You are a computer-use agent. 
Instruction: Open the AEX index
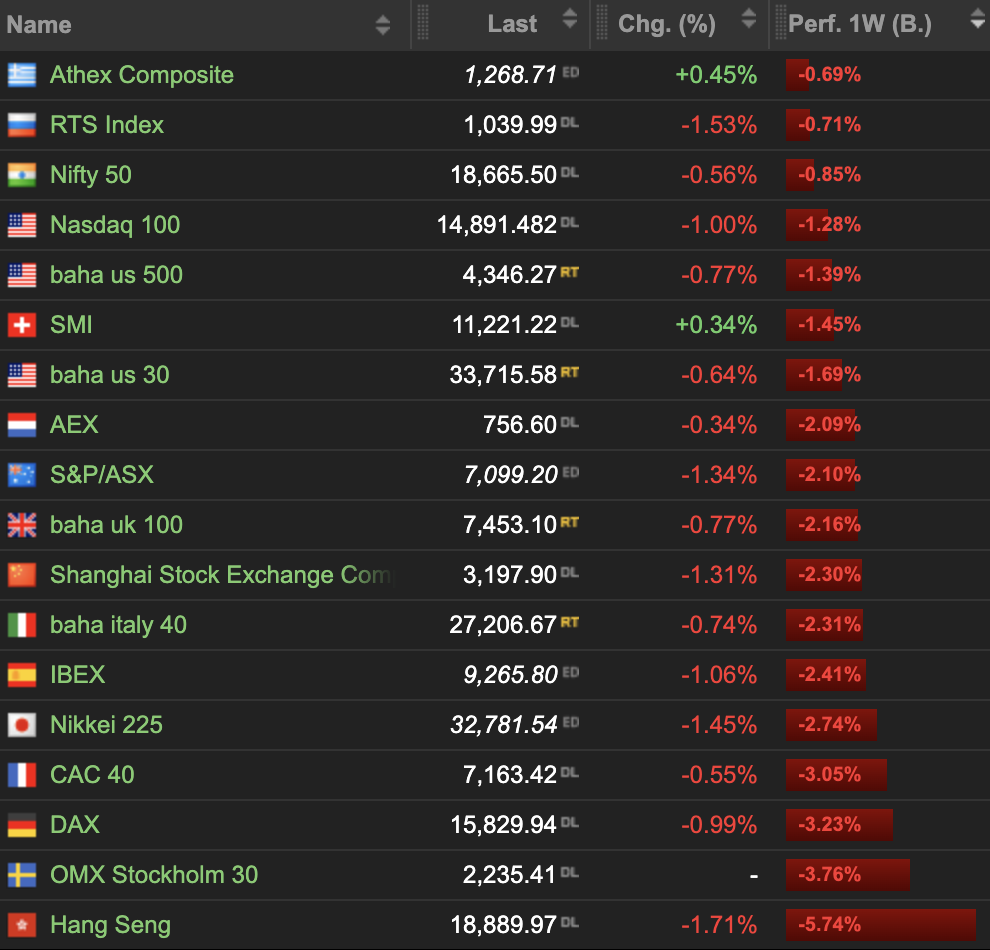click(75, 425)
